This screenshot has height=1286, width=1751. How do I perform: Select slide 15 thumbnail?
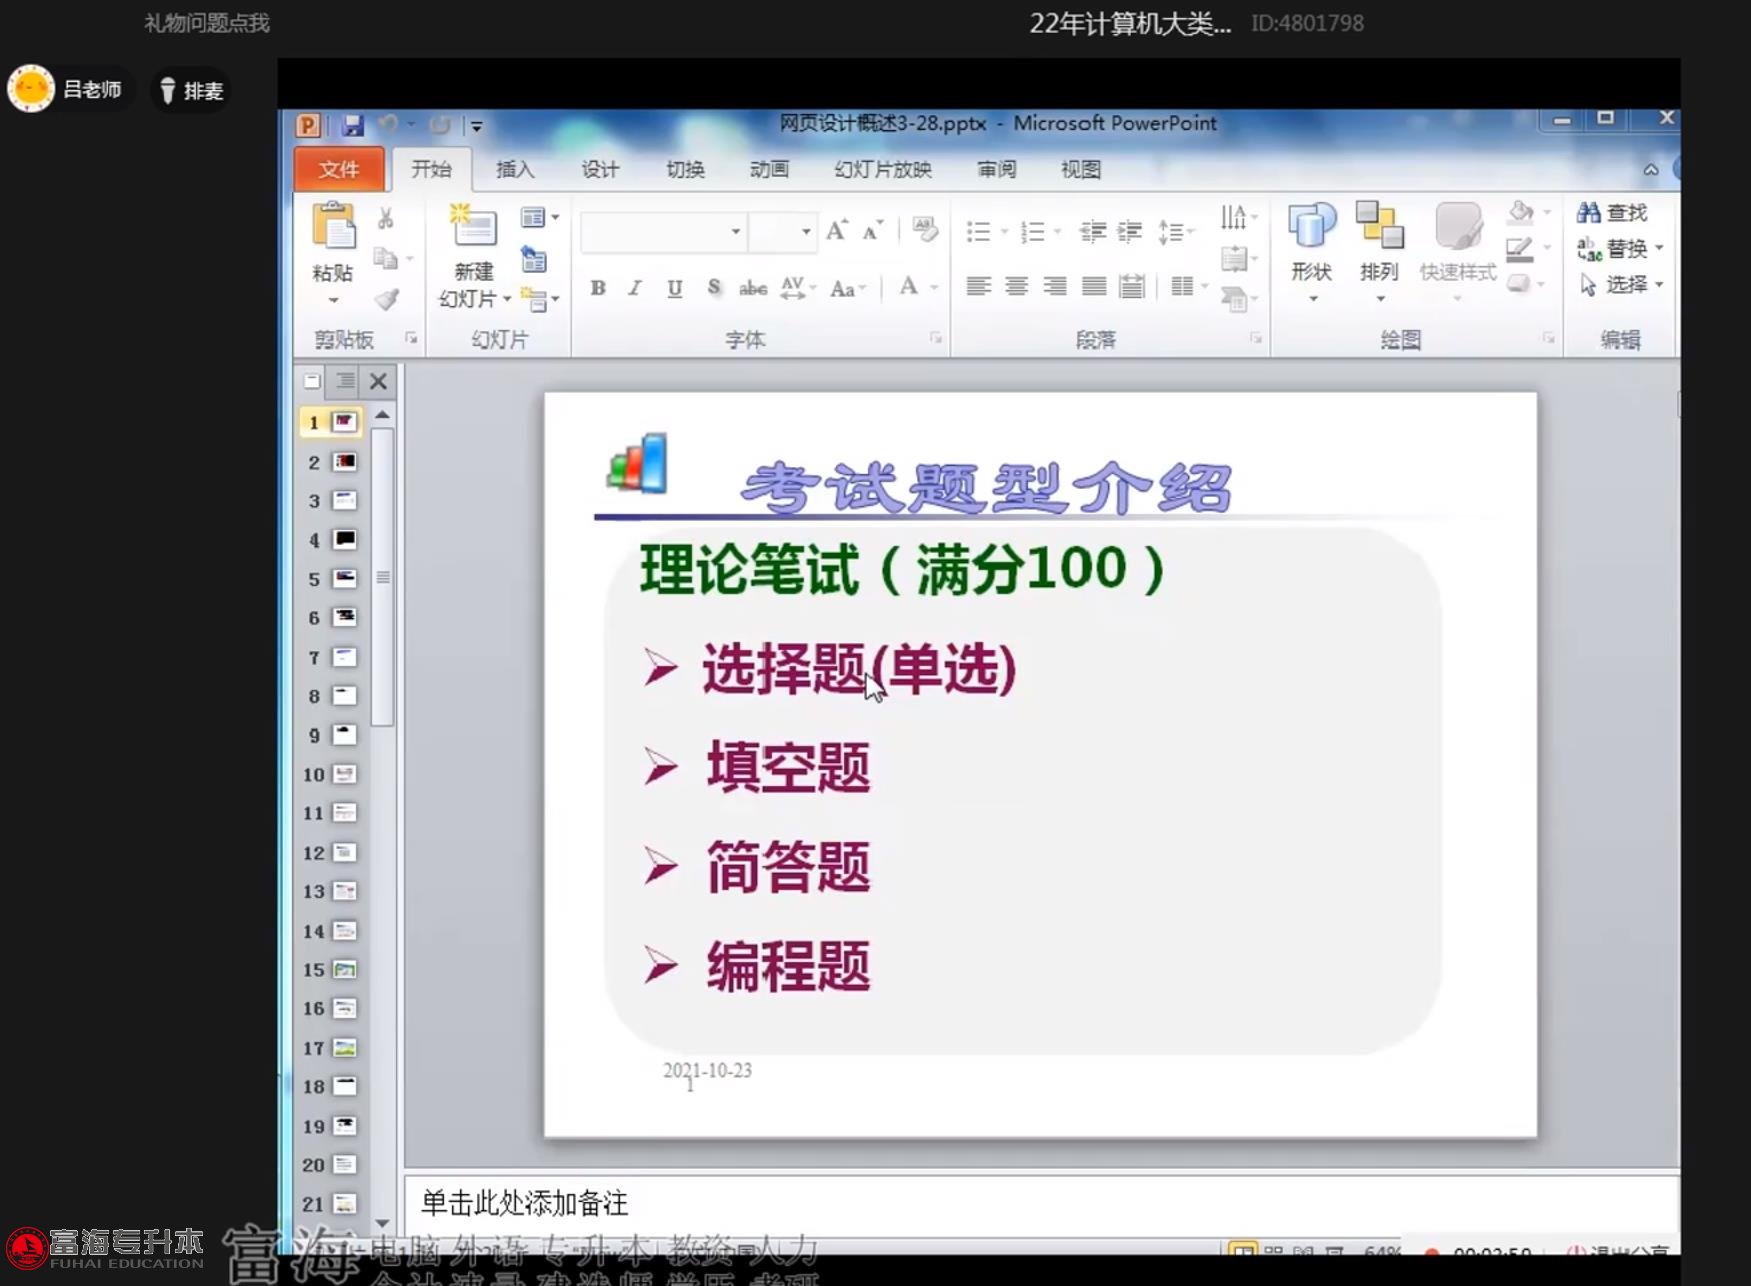(344, 969)
